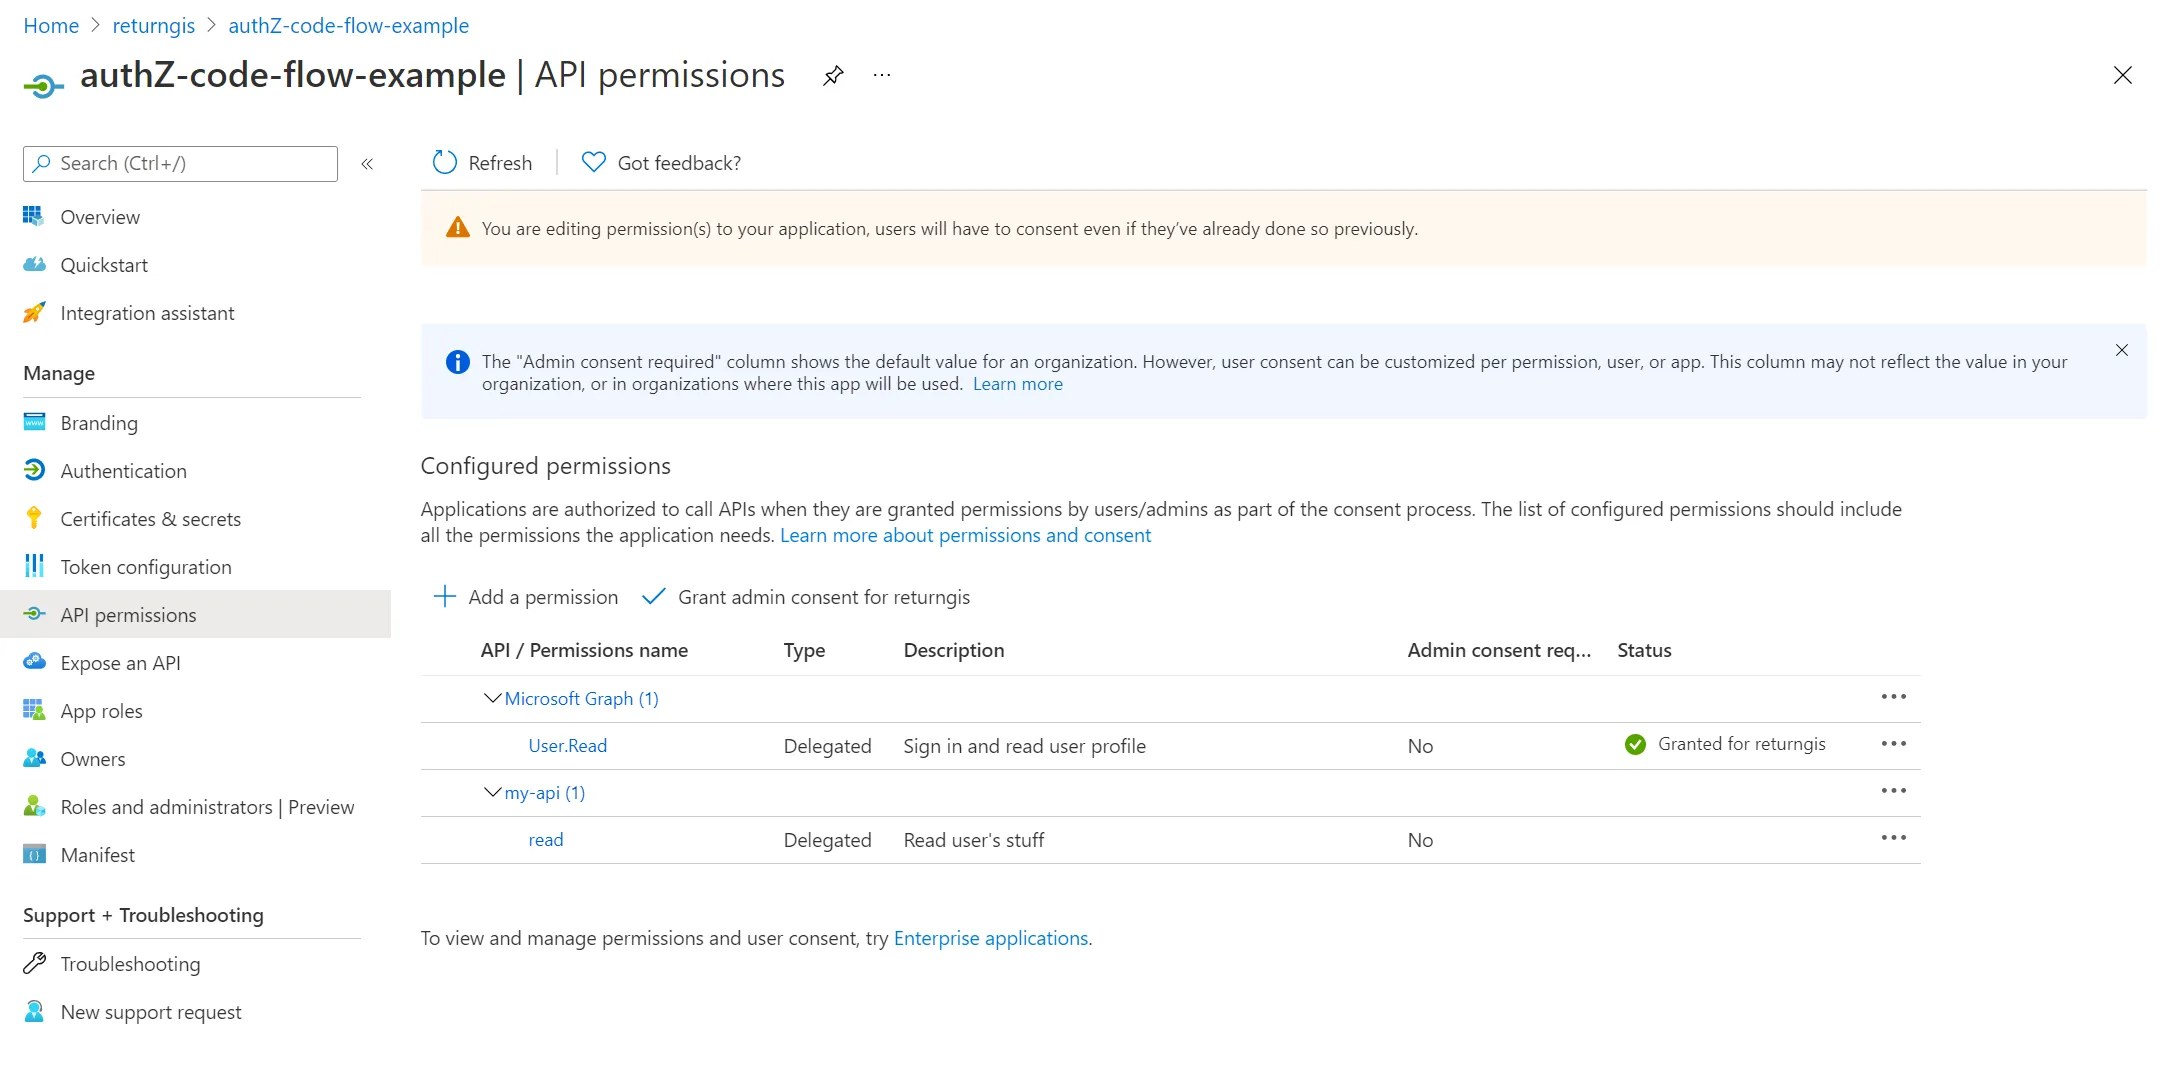Close the API permissions blade

point(2122,75)
